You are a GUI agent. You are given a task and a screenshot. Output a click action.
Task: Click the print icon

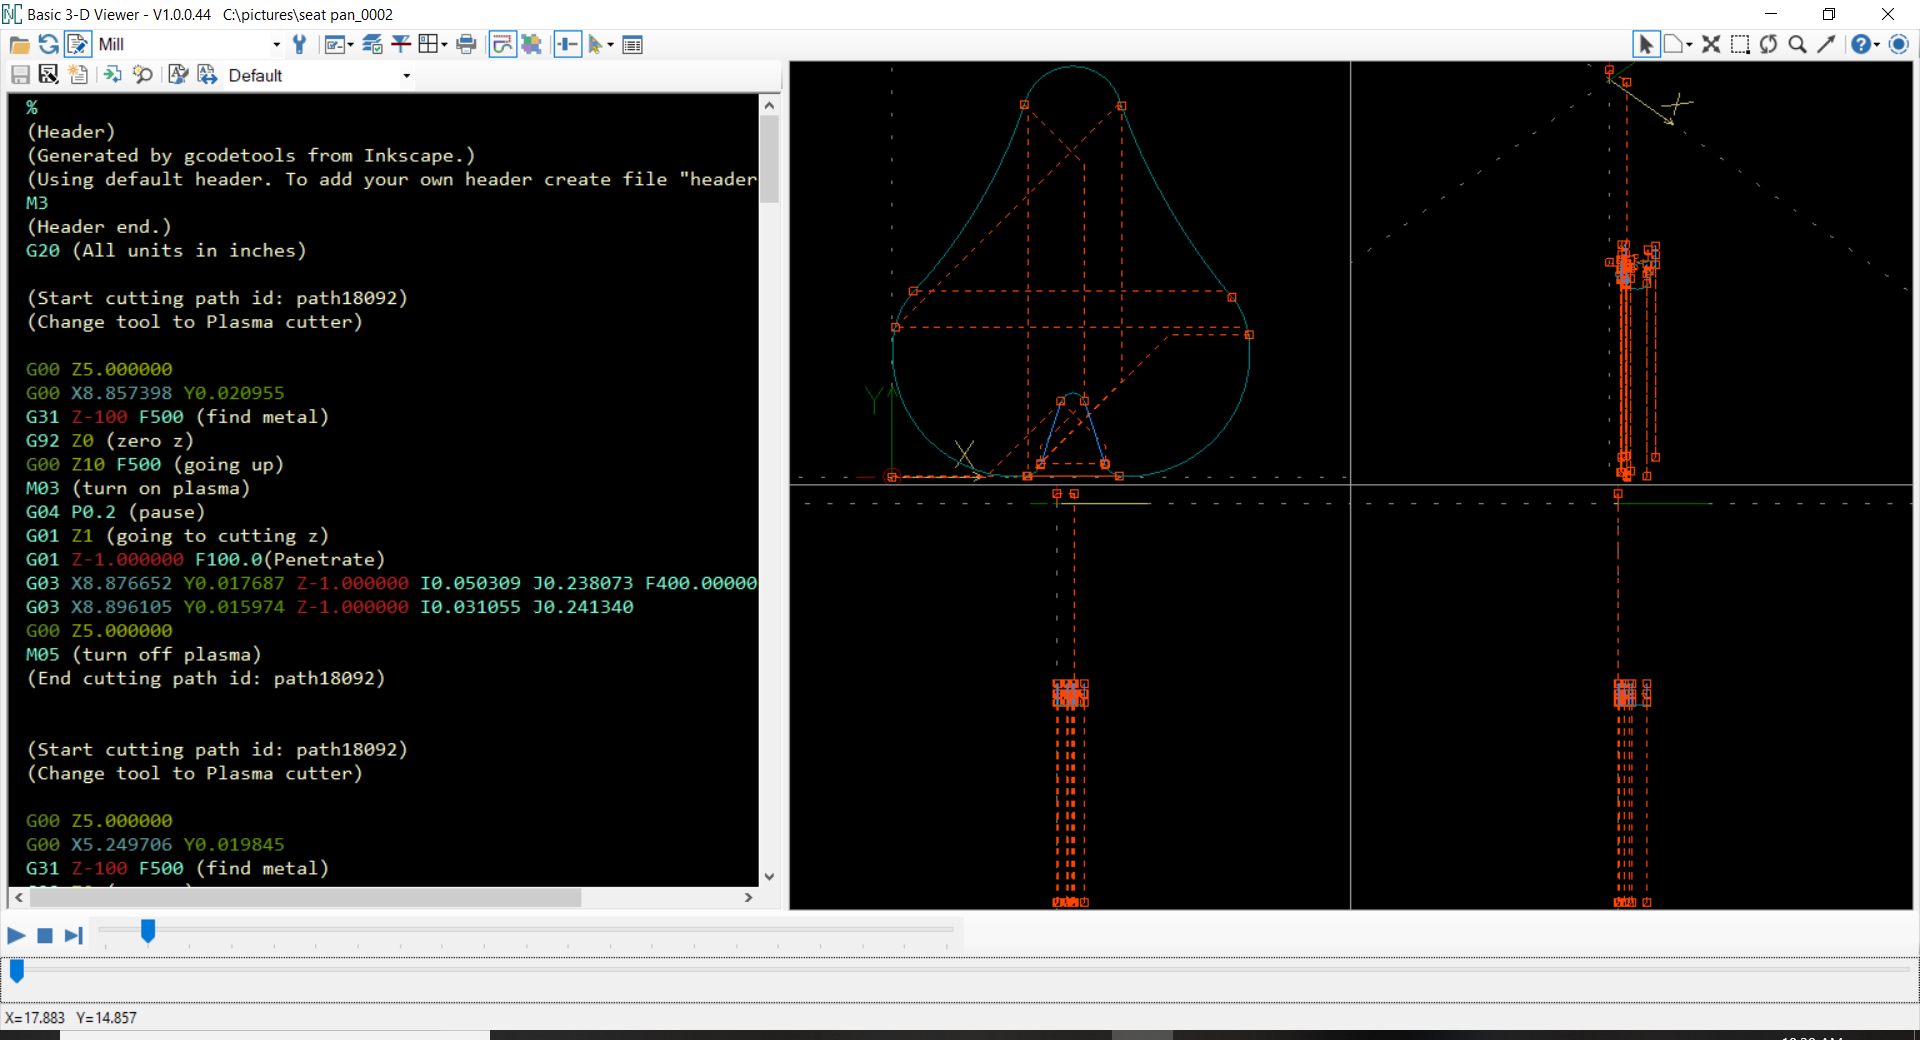tap(466, 45)
